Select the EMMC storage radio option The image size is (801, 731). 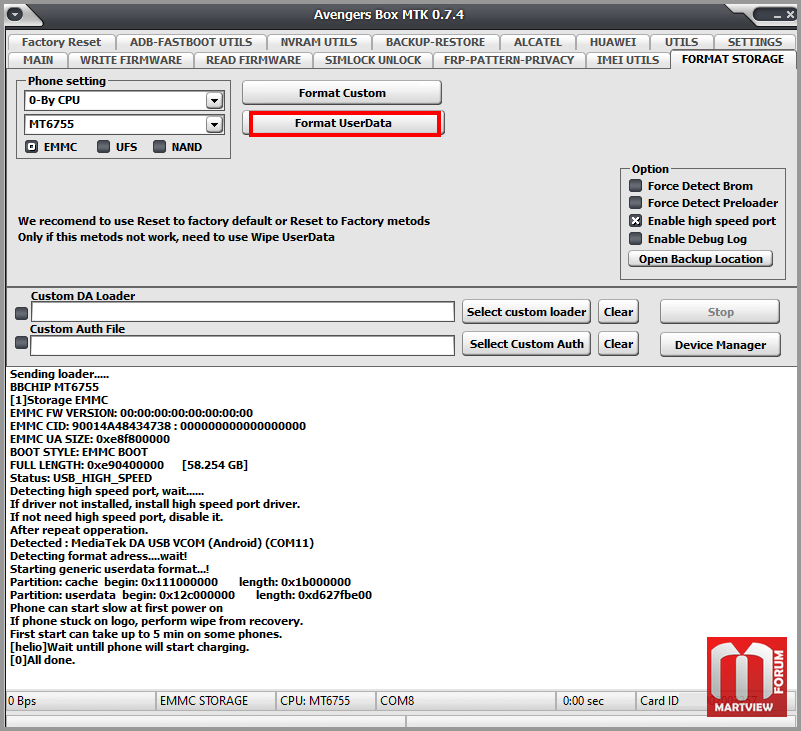coord(32,147)
